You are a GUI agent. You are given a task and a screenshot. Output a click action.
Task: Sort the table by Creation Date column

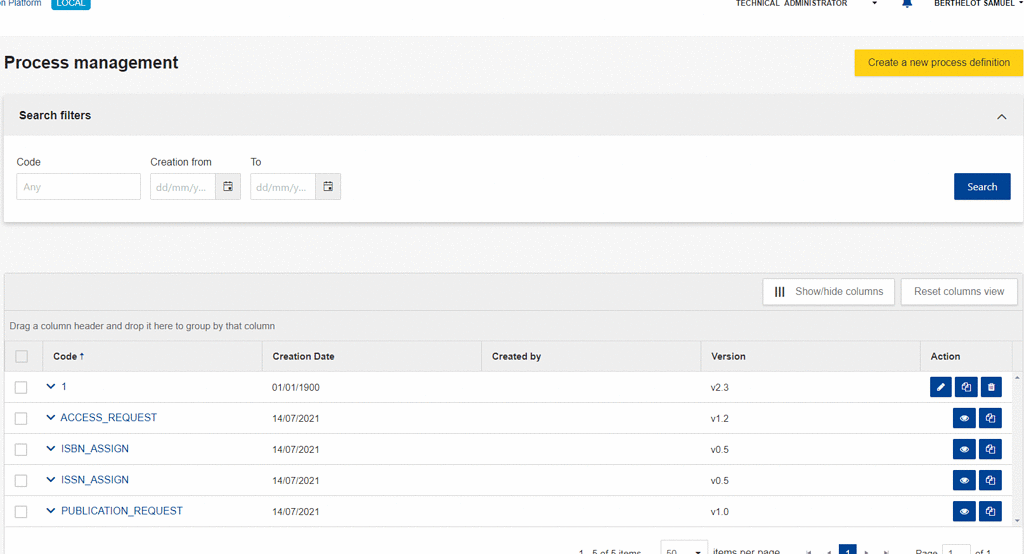[303, 357]
